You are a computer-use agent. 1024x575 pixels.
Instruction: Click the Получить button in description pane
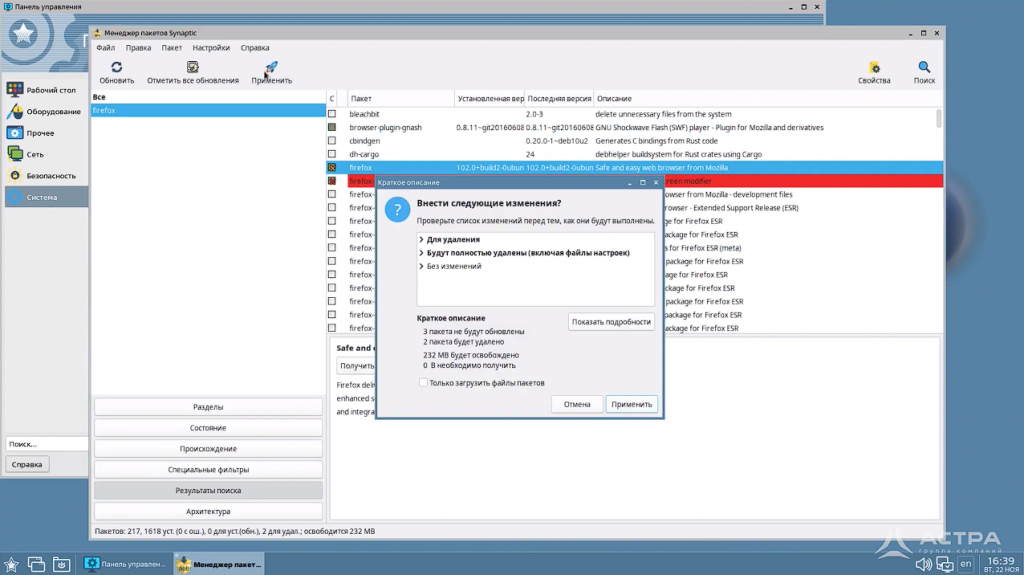coord(357,366)
